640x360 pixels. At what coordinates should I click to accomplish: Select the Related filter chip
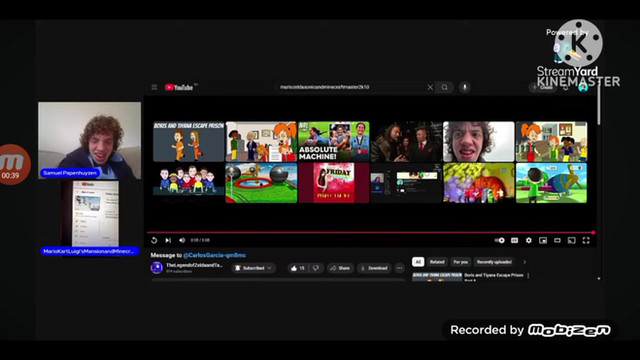coord(437,262)
